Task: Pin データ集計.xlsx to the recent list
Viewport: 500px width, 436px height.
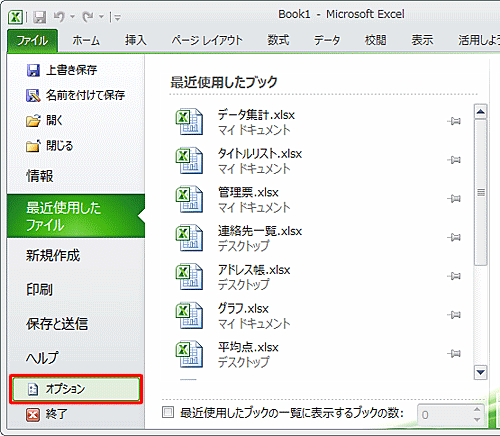Action: pos(454,121)
